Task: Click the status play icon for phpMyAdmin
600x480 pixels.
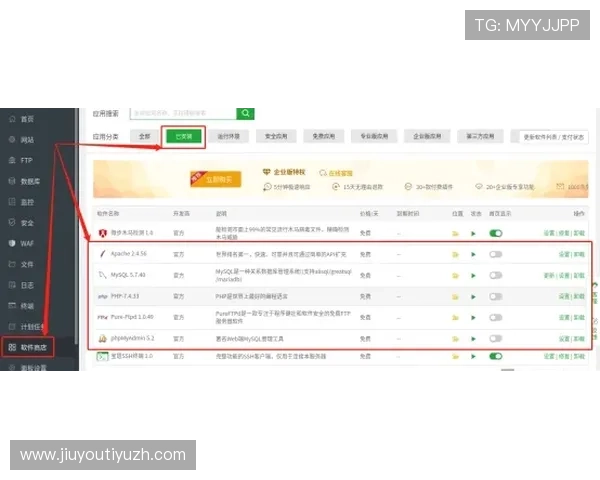Action: (473, 339)
